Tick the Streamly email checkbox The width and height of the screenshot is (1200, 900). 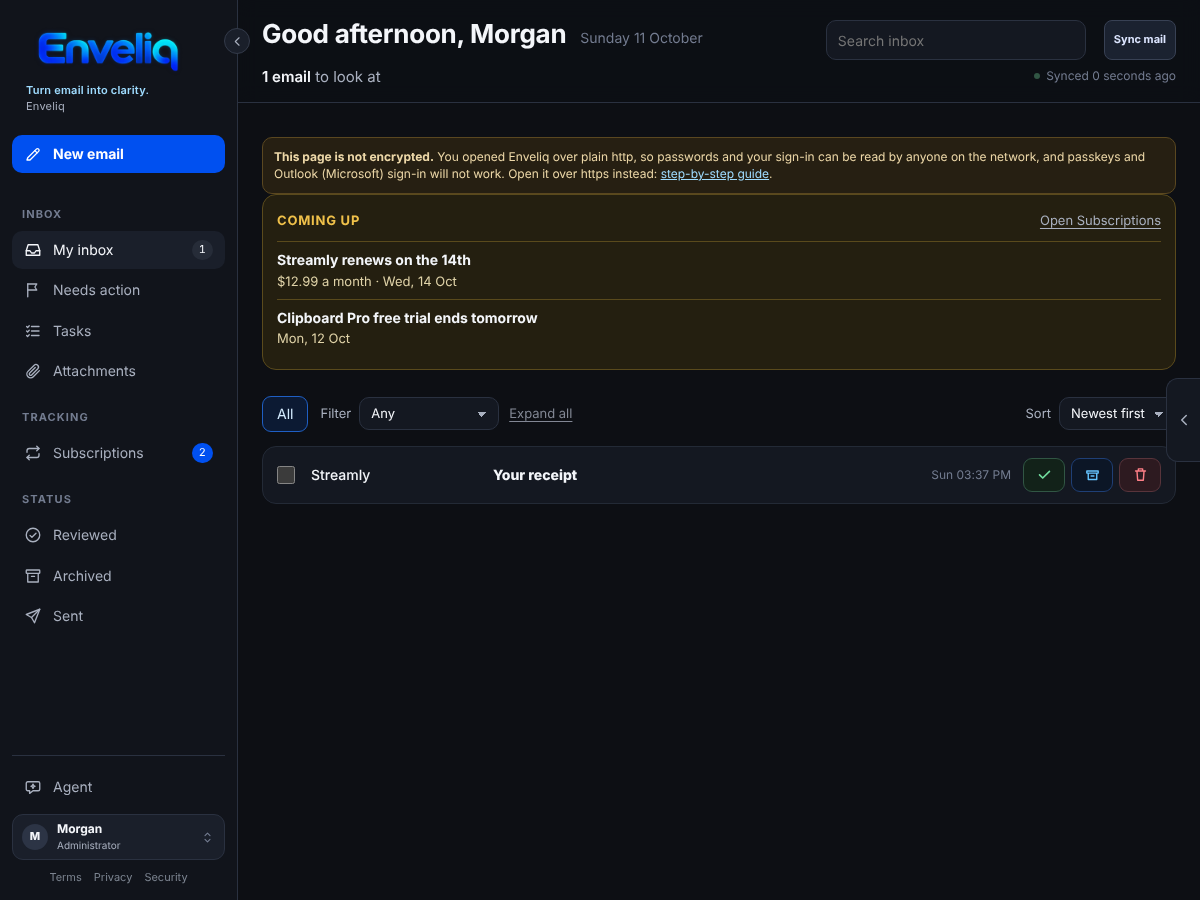pos(286,475)
